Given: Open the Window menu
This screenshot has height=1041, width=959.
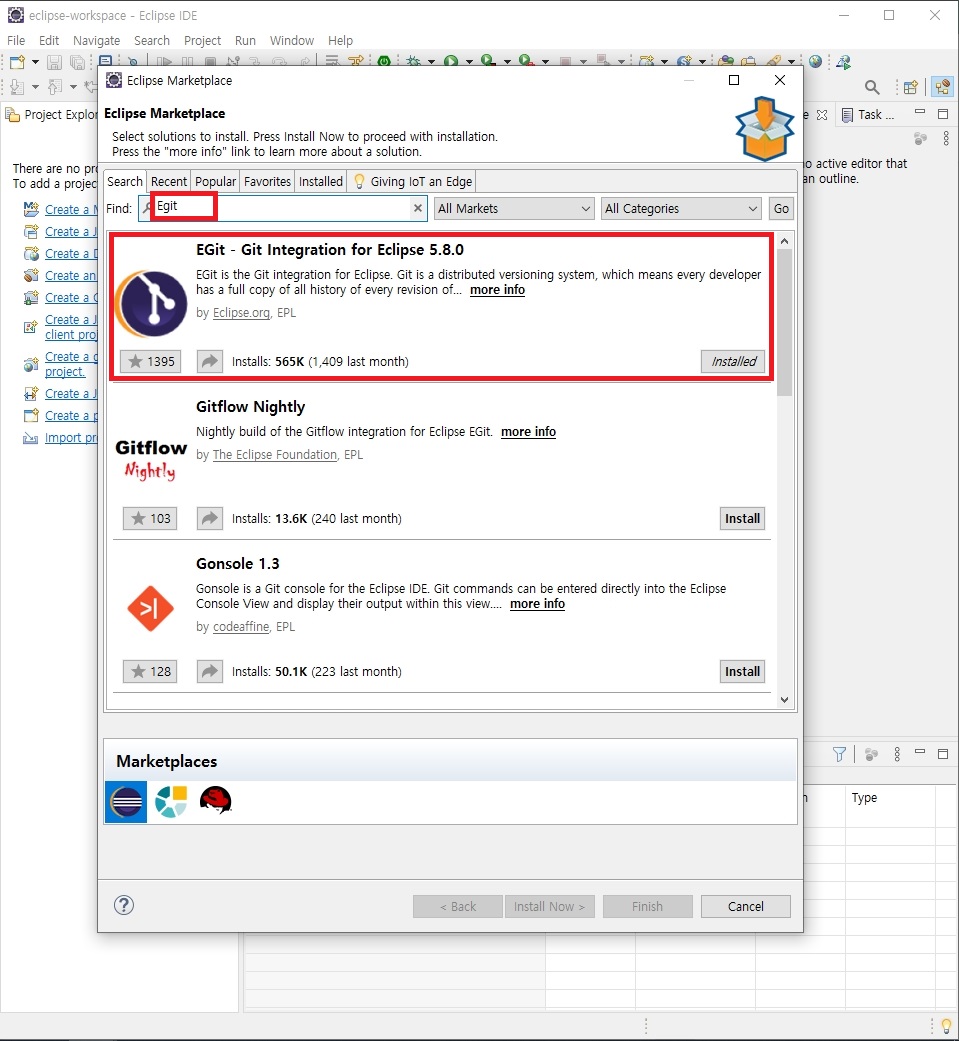Looking at the screenshot, I should click(x=292, y=40).
